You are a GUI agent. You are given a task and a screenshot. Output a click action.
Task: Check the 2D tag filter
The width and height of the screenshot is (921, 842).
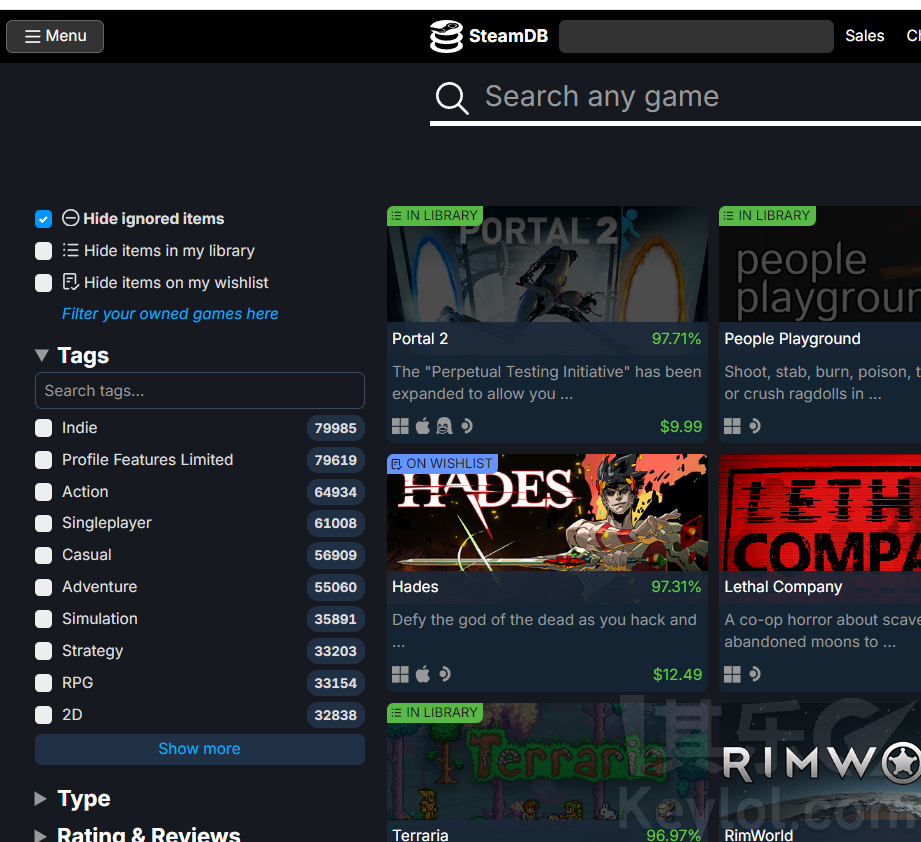tap(43, 715)
